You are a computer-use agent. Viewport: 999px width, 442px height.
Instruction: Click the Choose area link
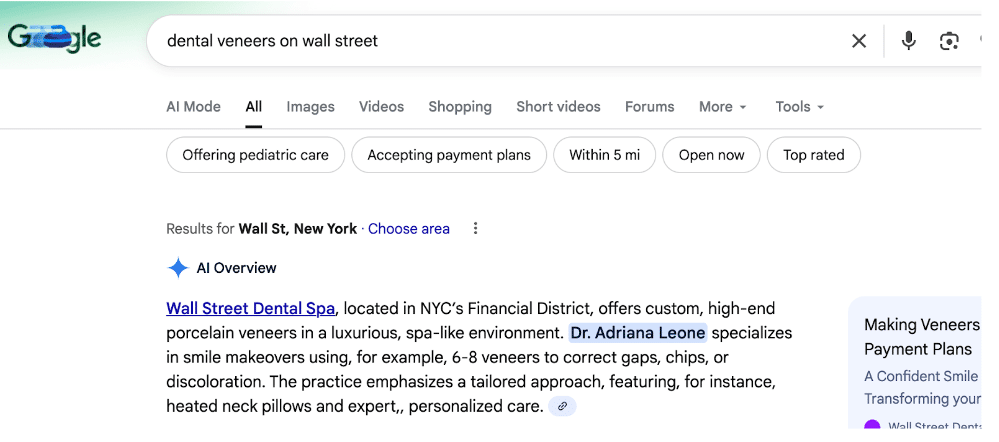point(408,229)
